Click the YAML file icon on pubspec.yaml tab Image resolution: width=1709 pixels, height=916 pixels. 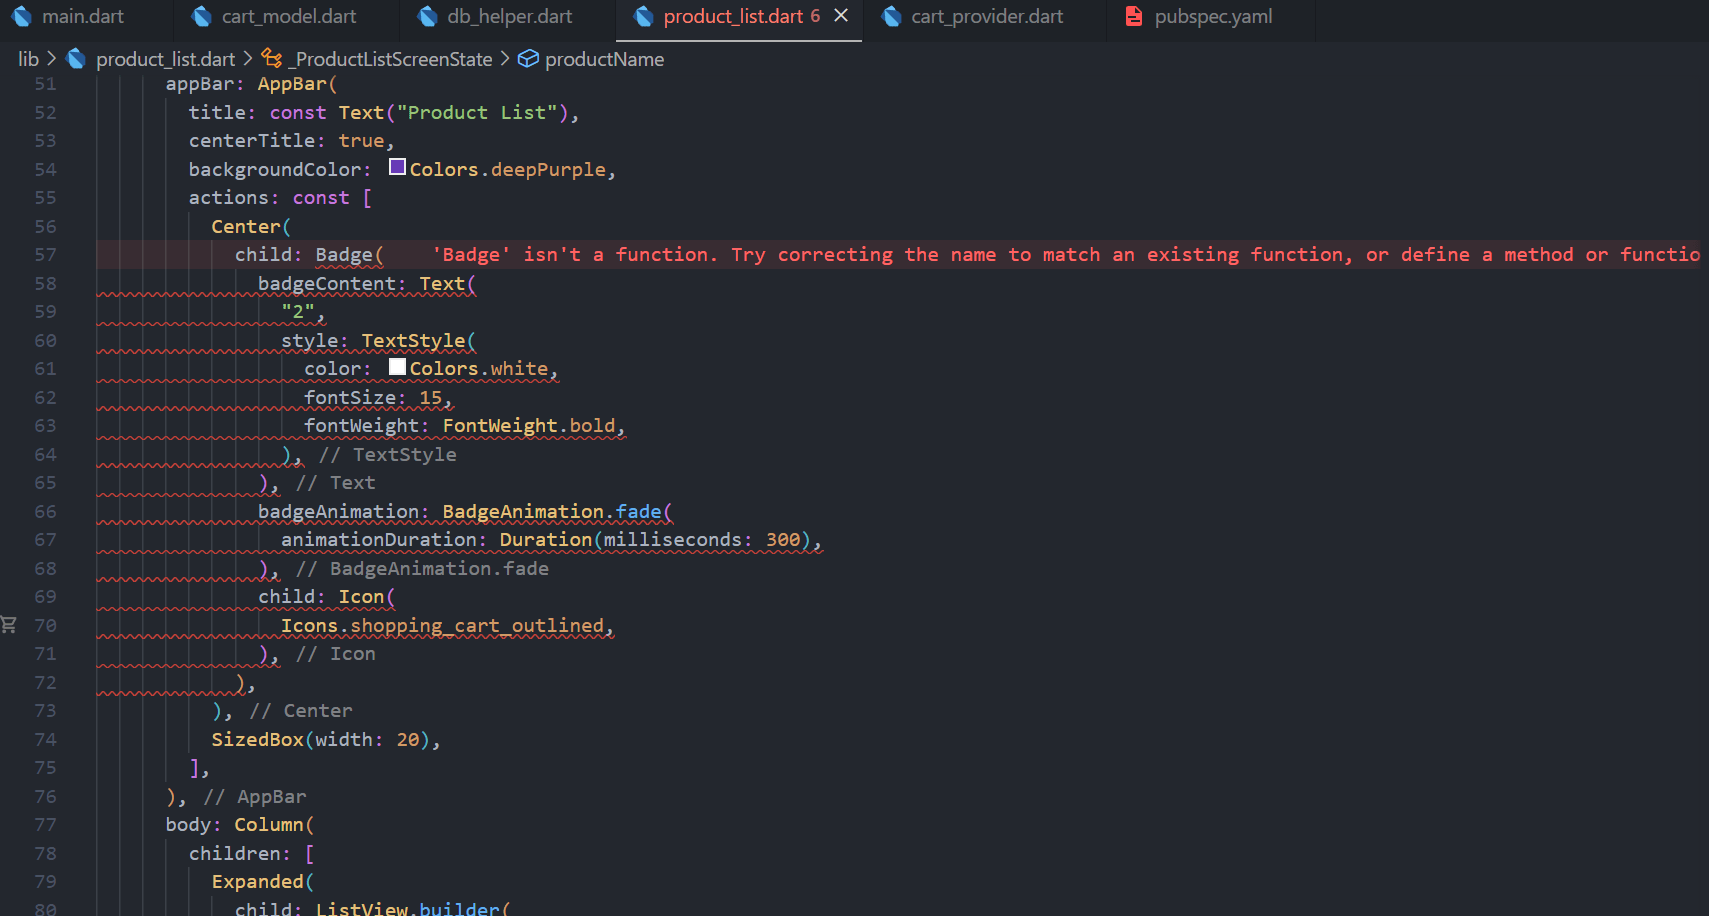pyautogui.click(x=1134, y=17)
